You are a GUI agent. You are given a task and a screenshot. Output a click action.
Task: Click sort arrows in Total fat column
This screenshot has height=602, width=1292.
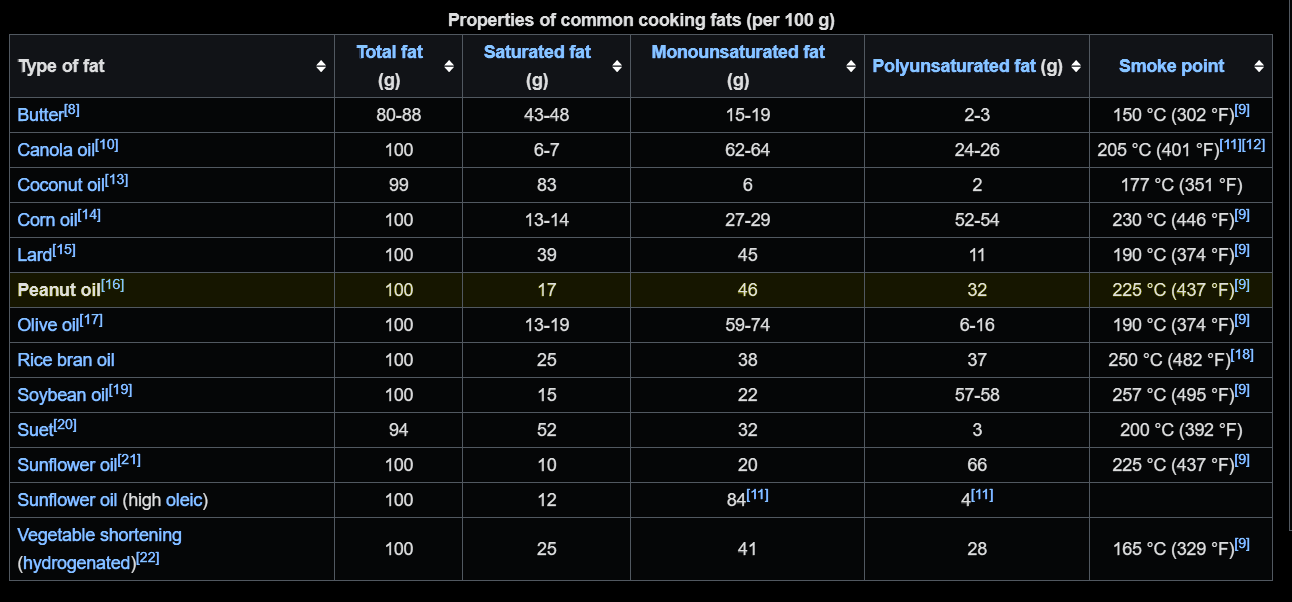point(449,66)
